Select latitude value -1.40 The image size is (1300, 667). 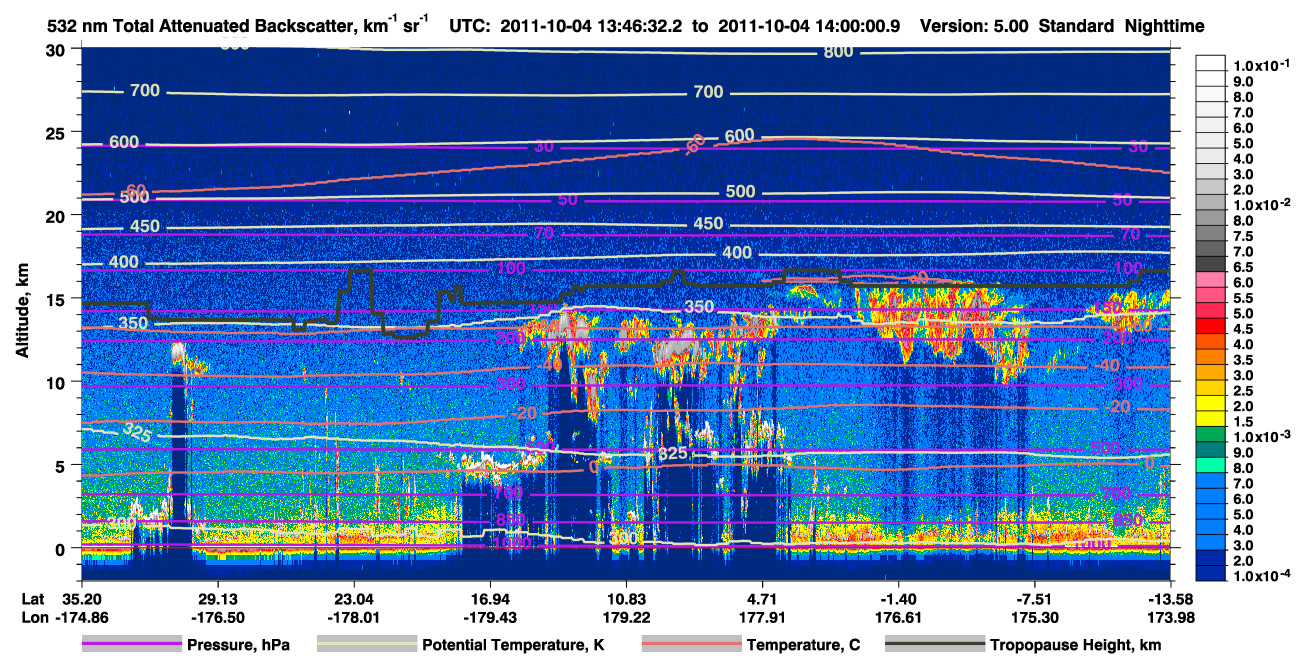[898, 598]
